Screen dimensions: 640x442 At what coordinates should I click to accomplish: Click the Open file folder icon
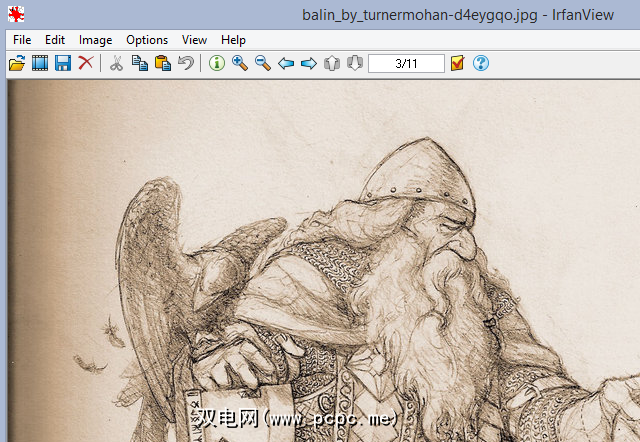(x=17, y=63)
